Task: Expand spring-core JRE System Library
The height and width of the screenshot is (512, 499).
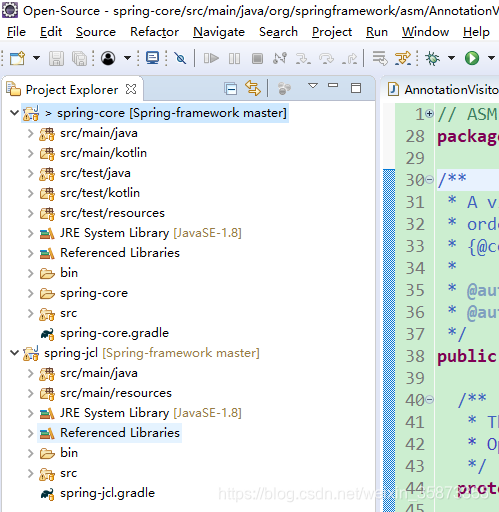Action: tap(30, 233)
